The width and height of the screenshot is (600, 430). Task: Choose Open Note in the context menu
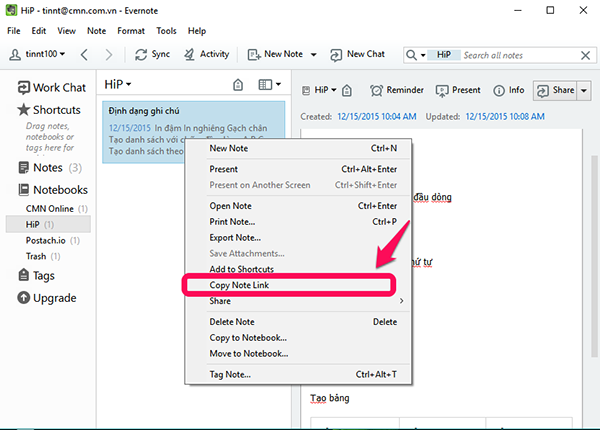298,206
